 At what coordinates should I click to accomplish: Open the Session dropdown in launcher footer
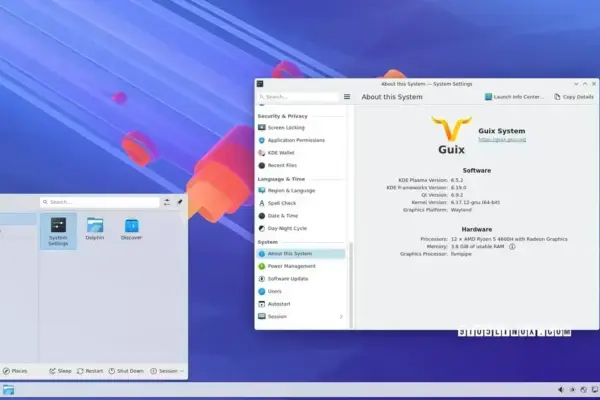(x=167, y=371)
